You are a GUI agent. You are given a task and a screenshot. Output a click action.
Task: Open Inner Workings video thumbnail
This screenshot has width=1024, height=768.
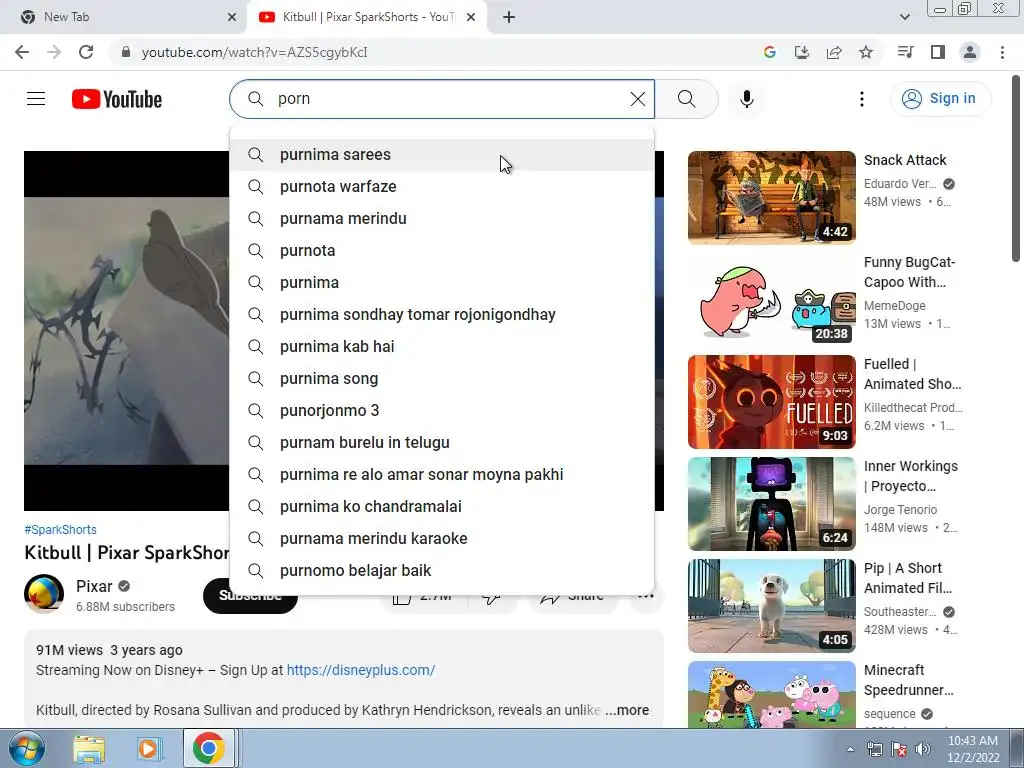click(x=771, y=504)
